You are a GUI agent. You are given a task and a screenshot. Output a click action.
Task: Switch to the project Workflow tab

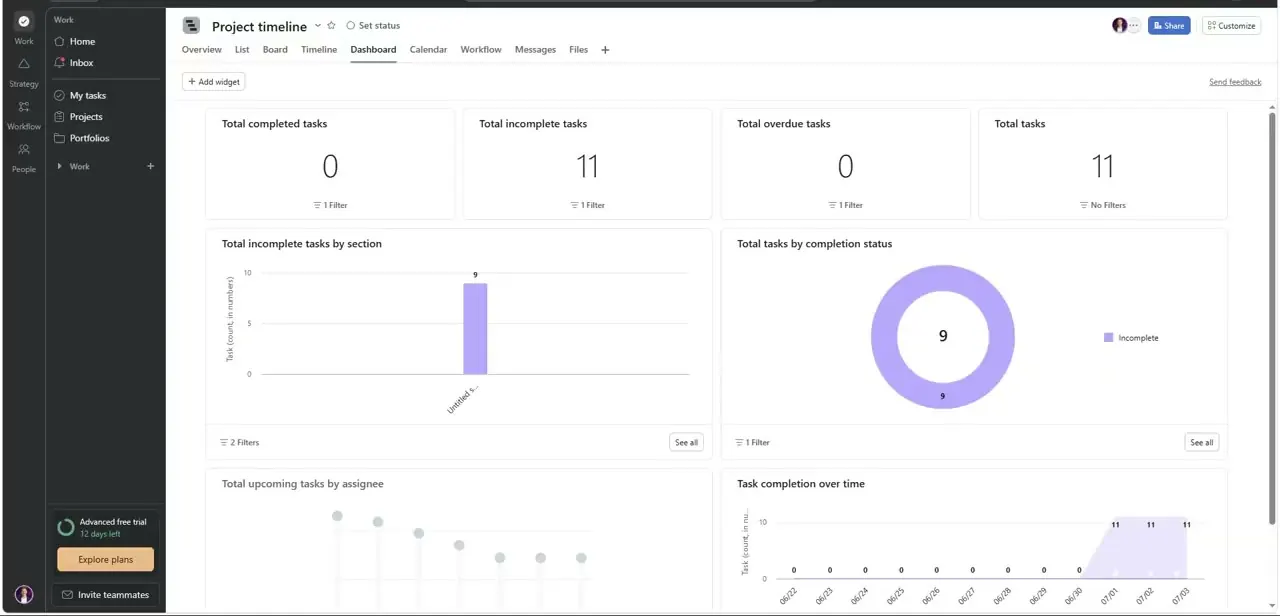pos(481,50)
